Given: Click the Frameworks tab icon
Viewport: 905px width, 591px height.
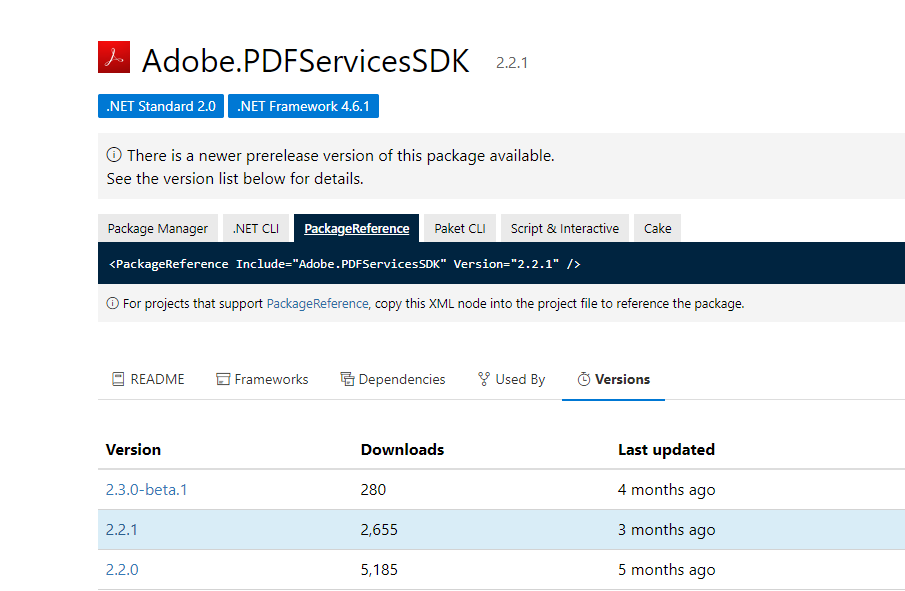Looking at the screenshot, I should tap(223, 379).
